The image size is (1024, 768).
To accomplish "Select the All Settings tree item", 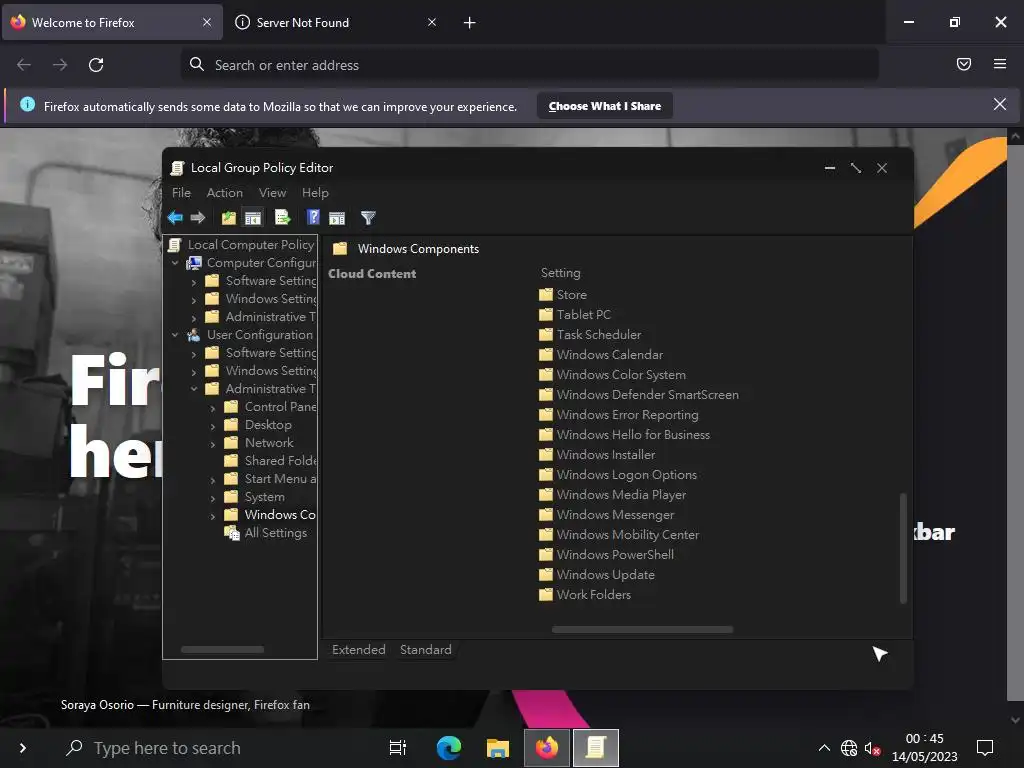I will point(265,533).
